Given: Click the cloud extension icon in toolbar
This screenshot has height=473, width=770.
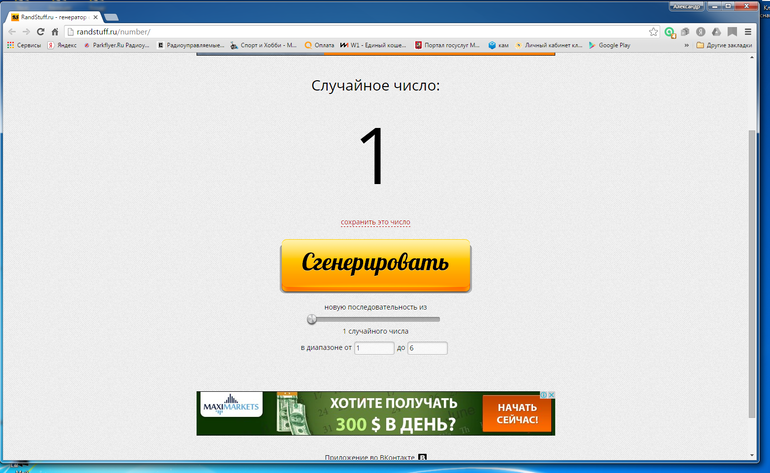Looking at the screenshot, I should pyautogui.click(x=716, y=31).
